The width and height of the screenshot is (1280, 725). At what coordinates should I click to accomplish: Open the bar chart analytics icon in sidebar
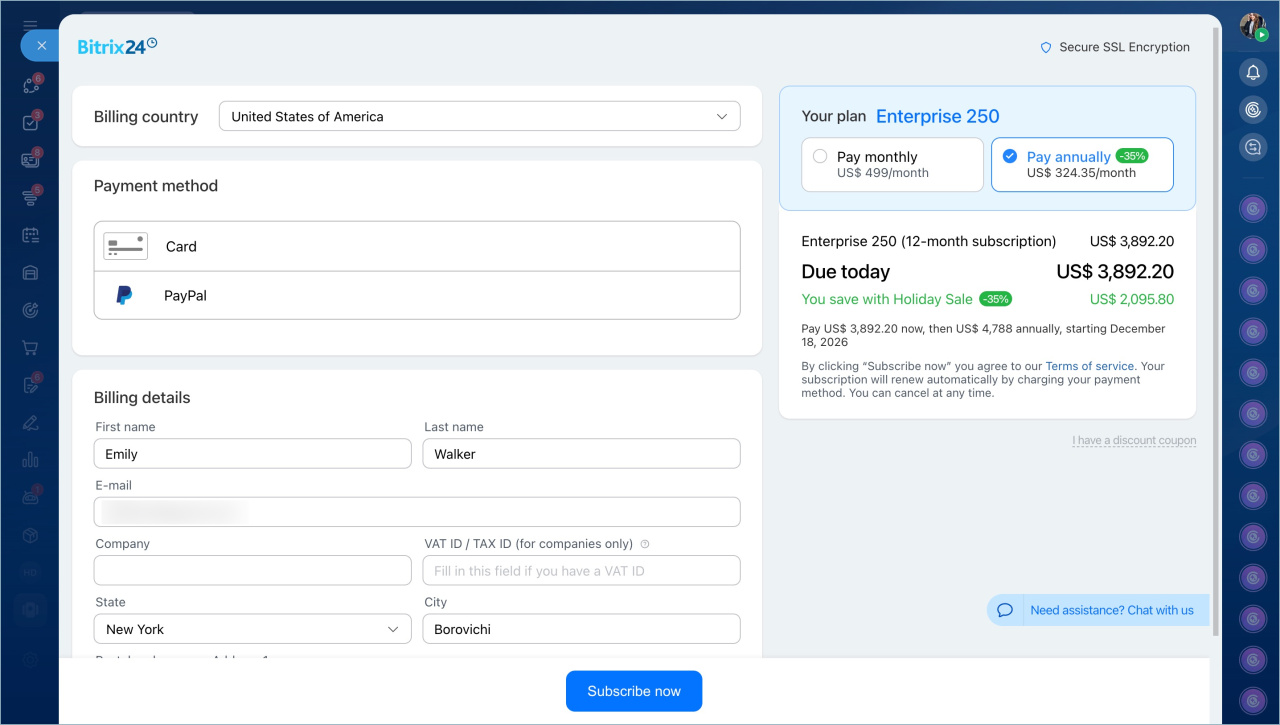point(30,460)
